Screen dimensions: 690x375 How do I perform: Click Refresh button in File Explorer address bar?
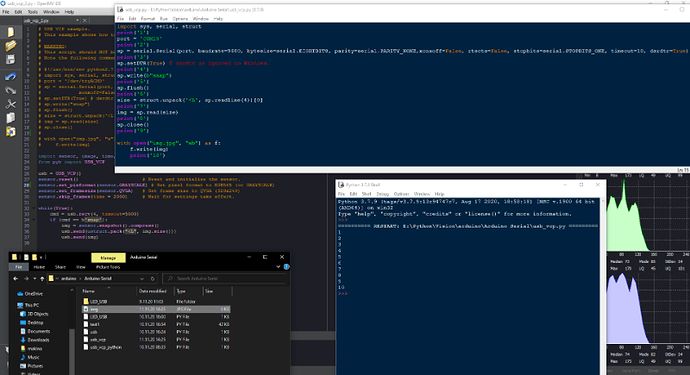(x=153, y=279)
